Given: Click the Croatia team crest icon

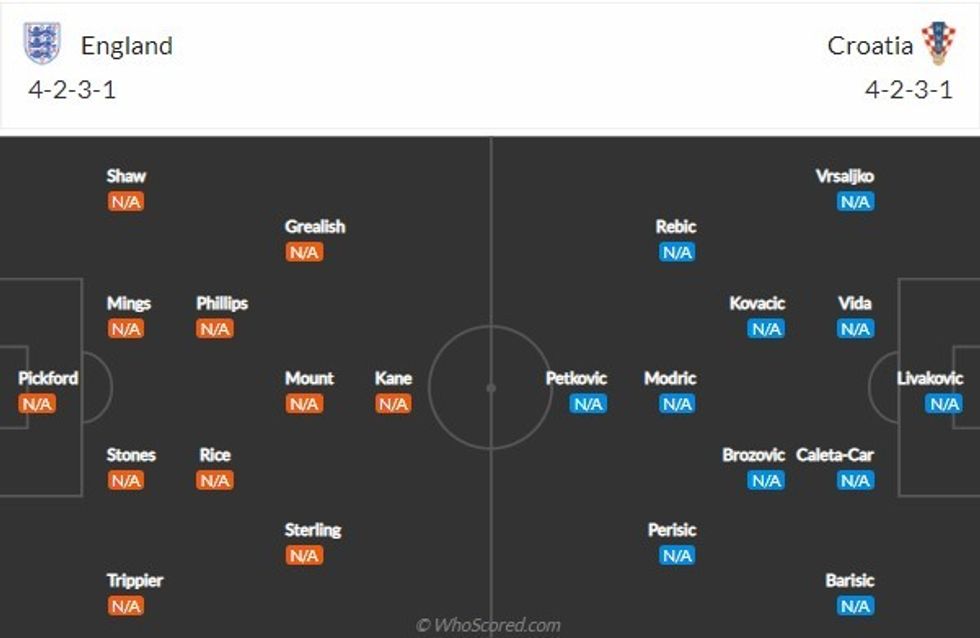Looking at the screenshot, I should tap(938, 43).
